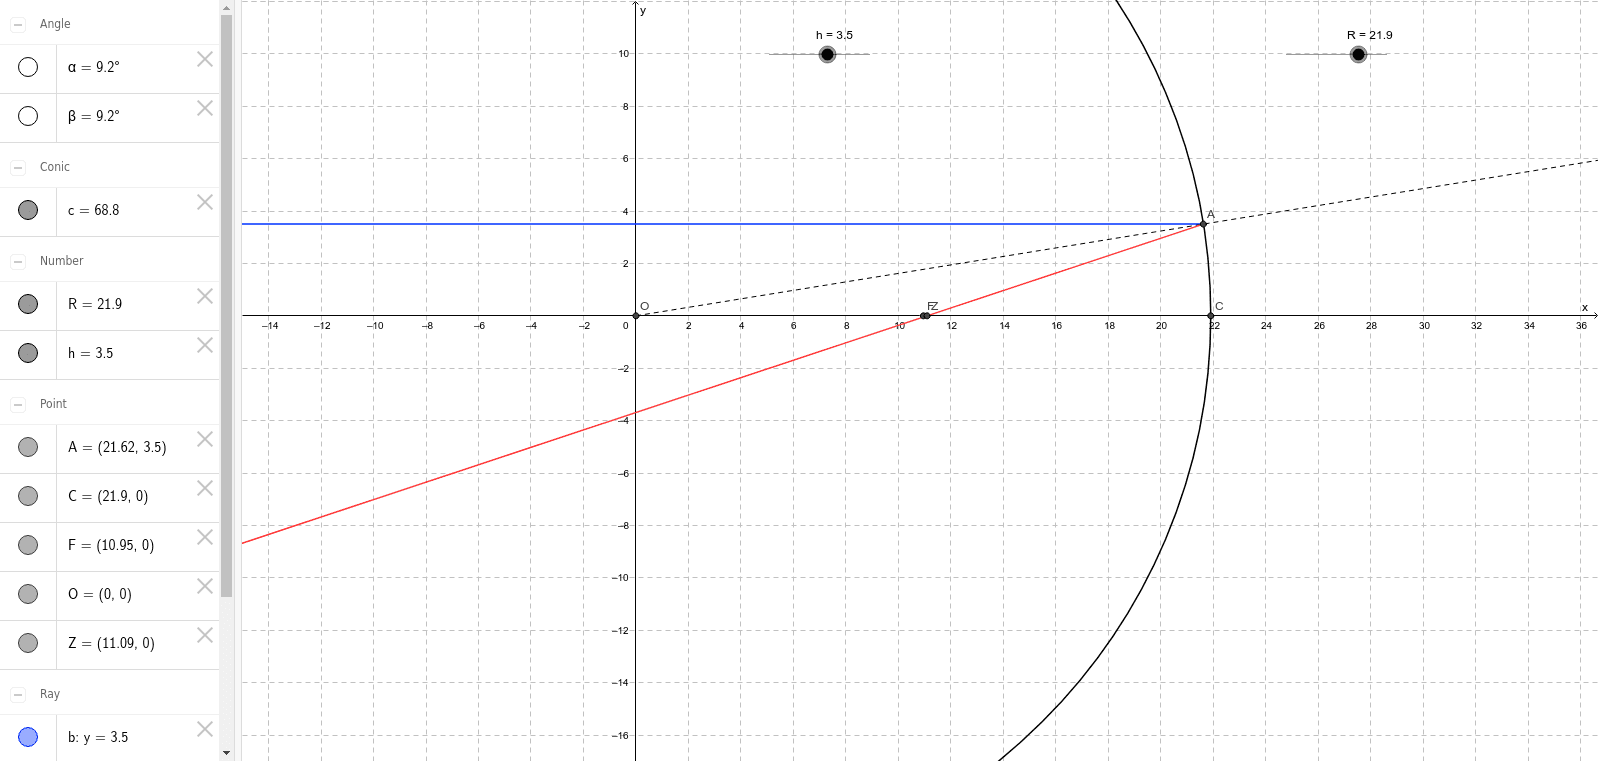
Task: Toggle visibility of angle β = 9.2°
Action: (x=28, y=116)
